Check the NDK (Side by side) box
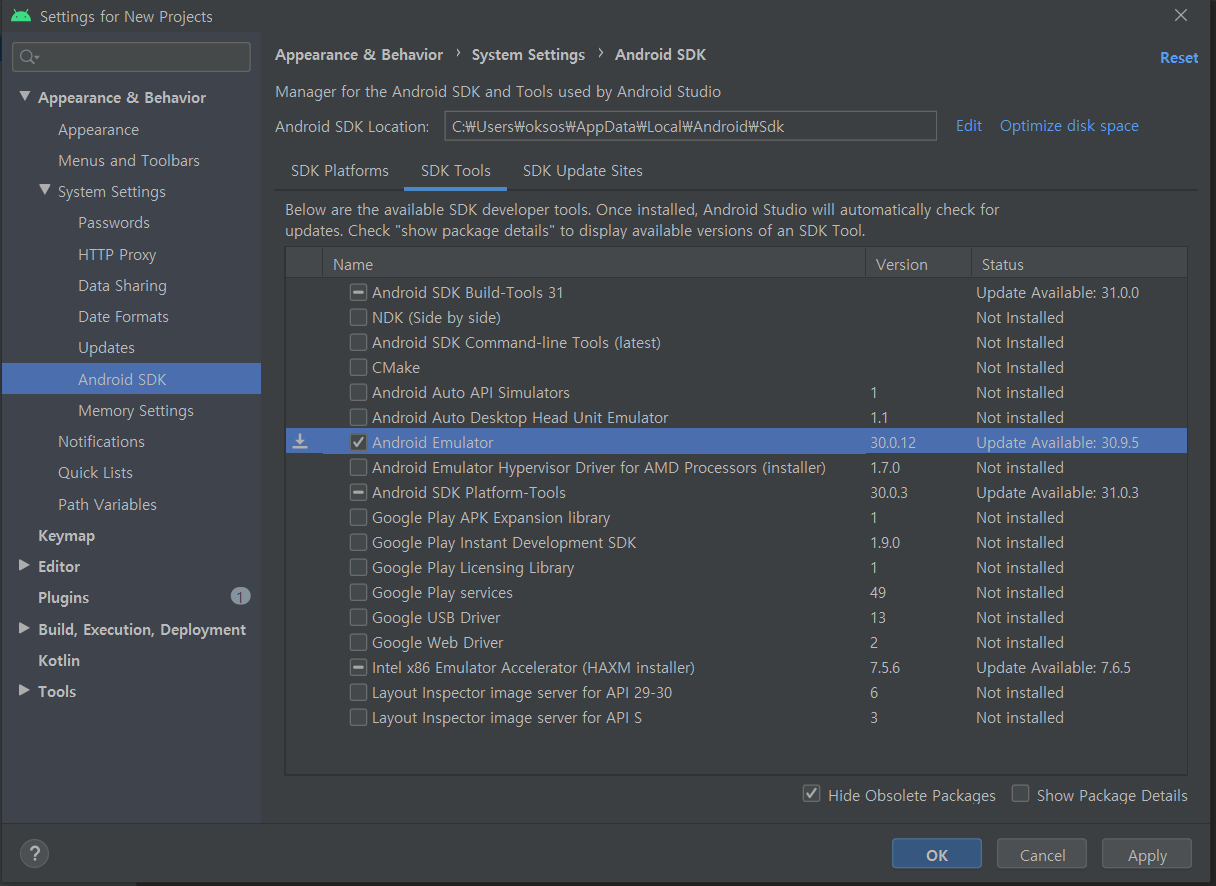The image size is (1216, 886). (358, 318)
